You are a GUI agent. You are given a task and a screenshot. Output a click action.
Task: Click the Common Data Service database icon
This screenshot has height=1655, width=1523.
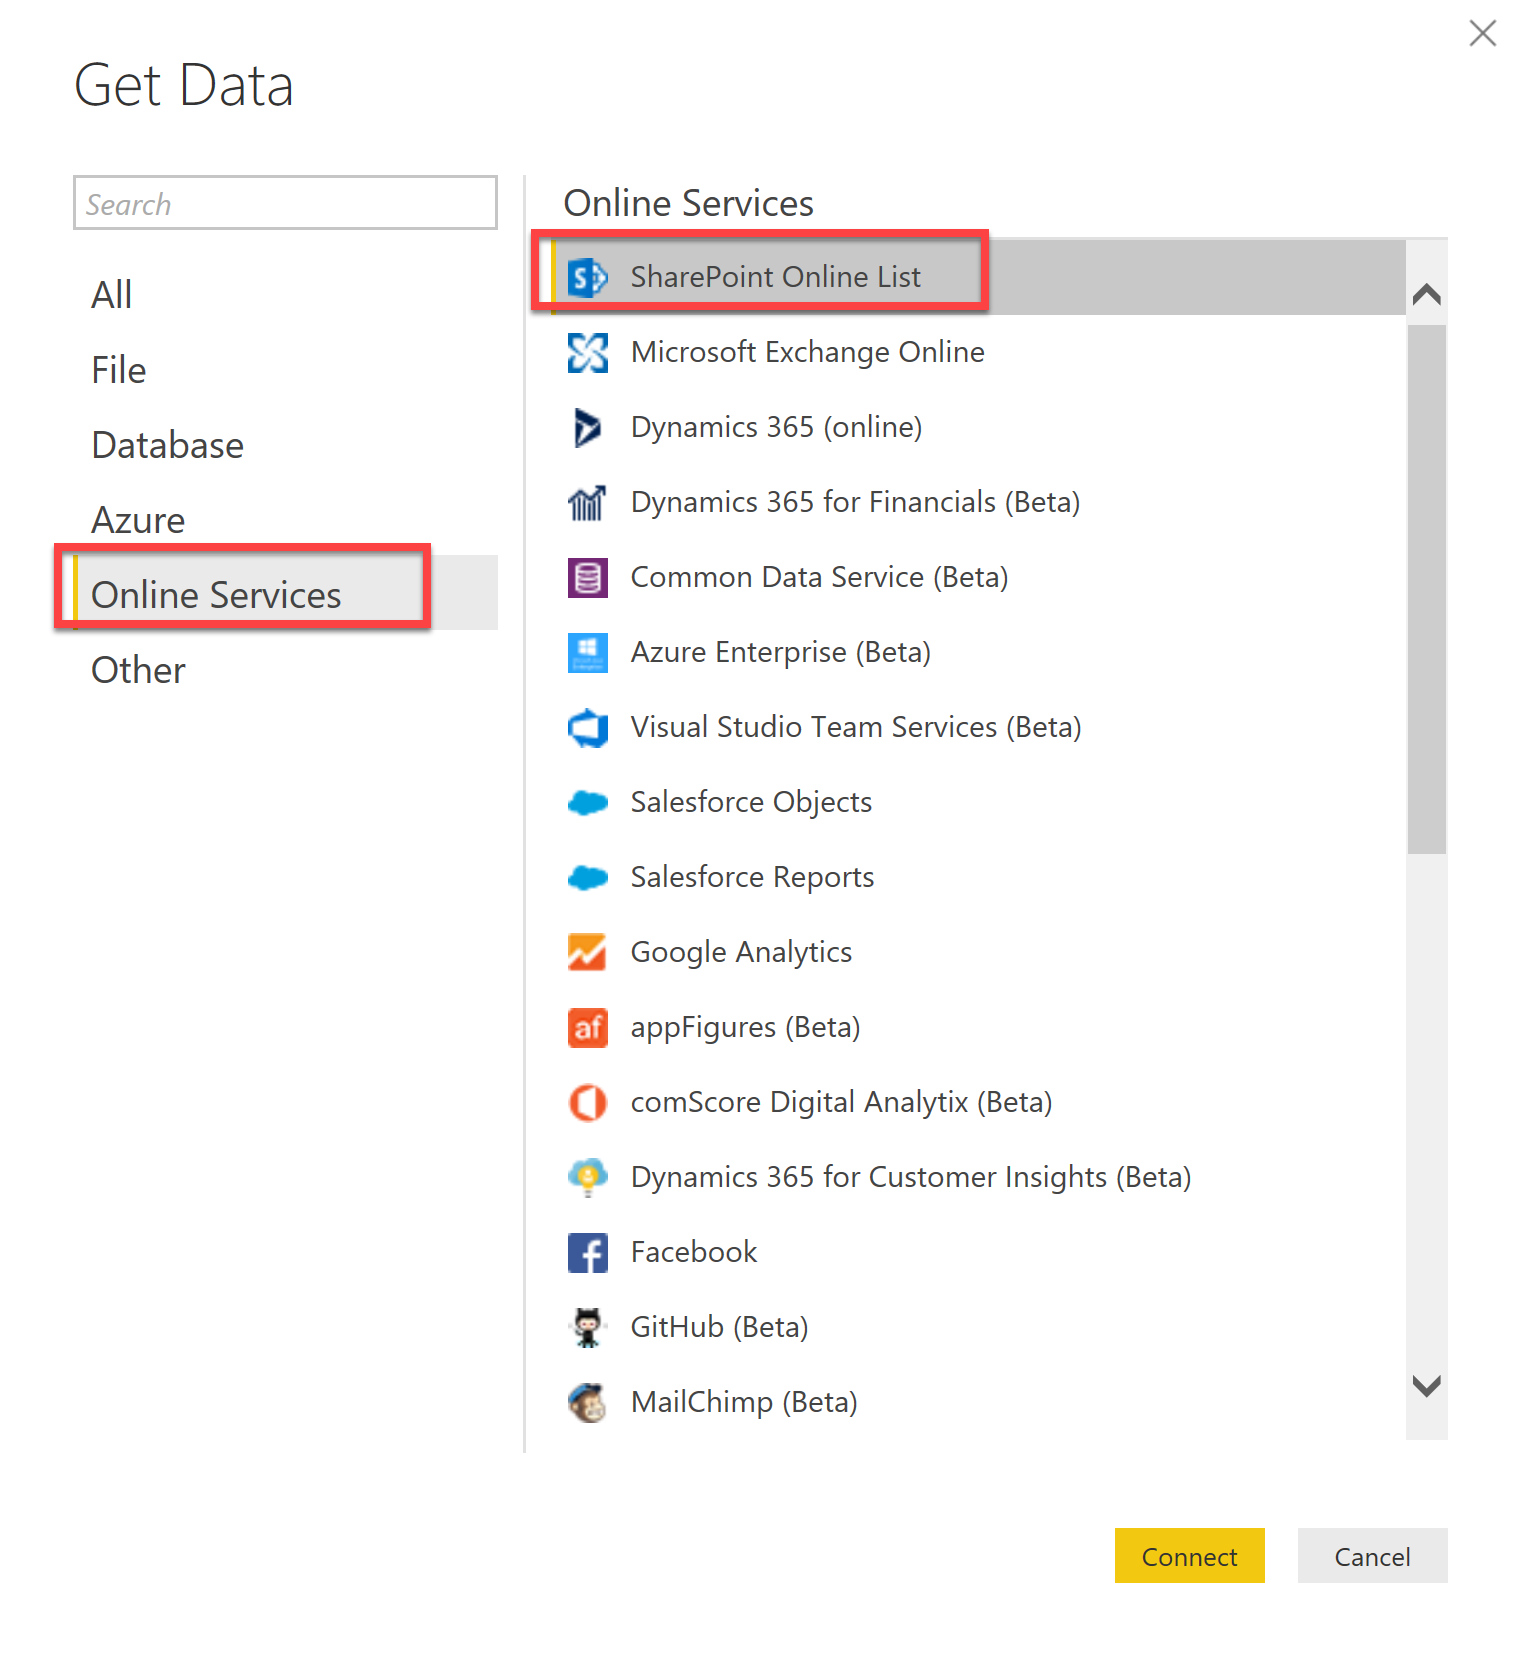[587, 577]
